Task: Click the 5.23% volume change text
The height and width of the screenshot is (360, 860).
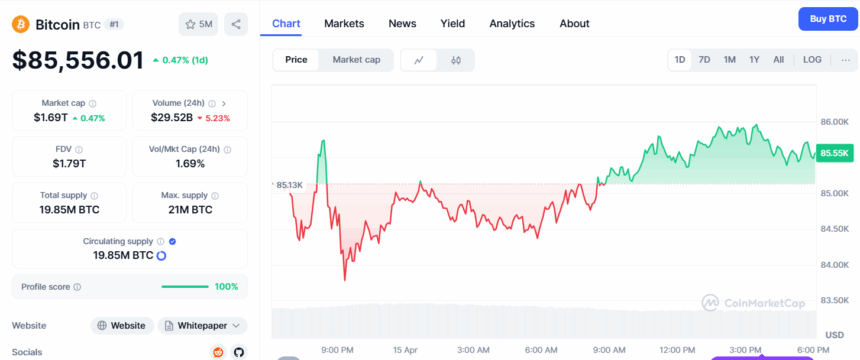Action: 217,118
